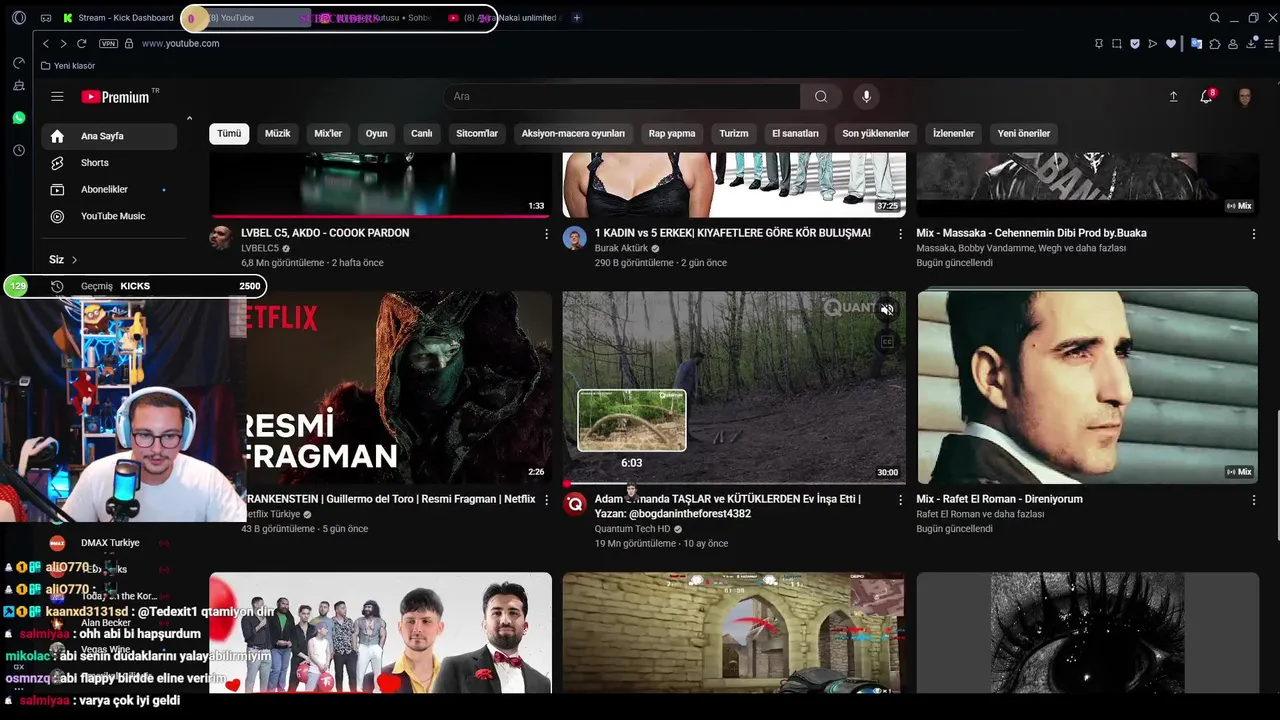Switch to Stream - Kick Dashboard tab

[x=118, y=18]
